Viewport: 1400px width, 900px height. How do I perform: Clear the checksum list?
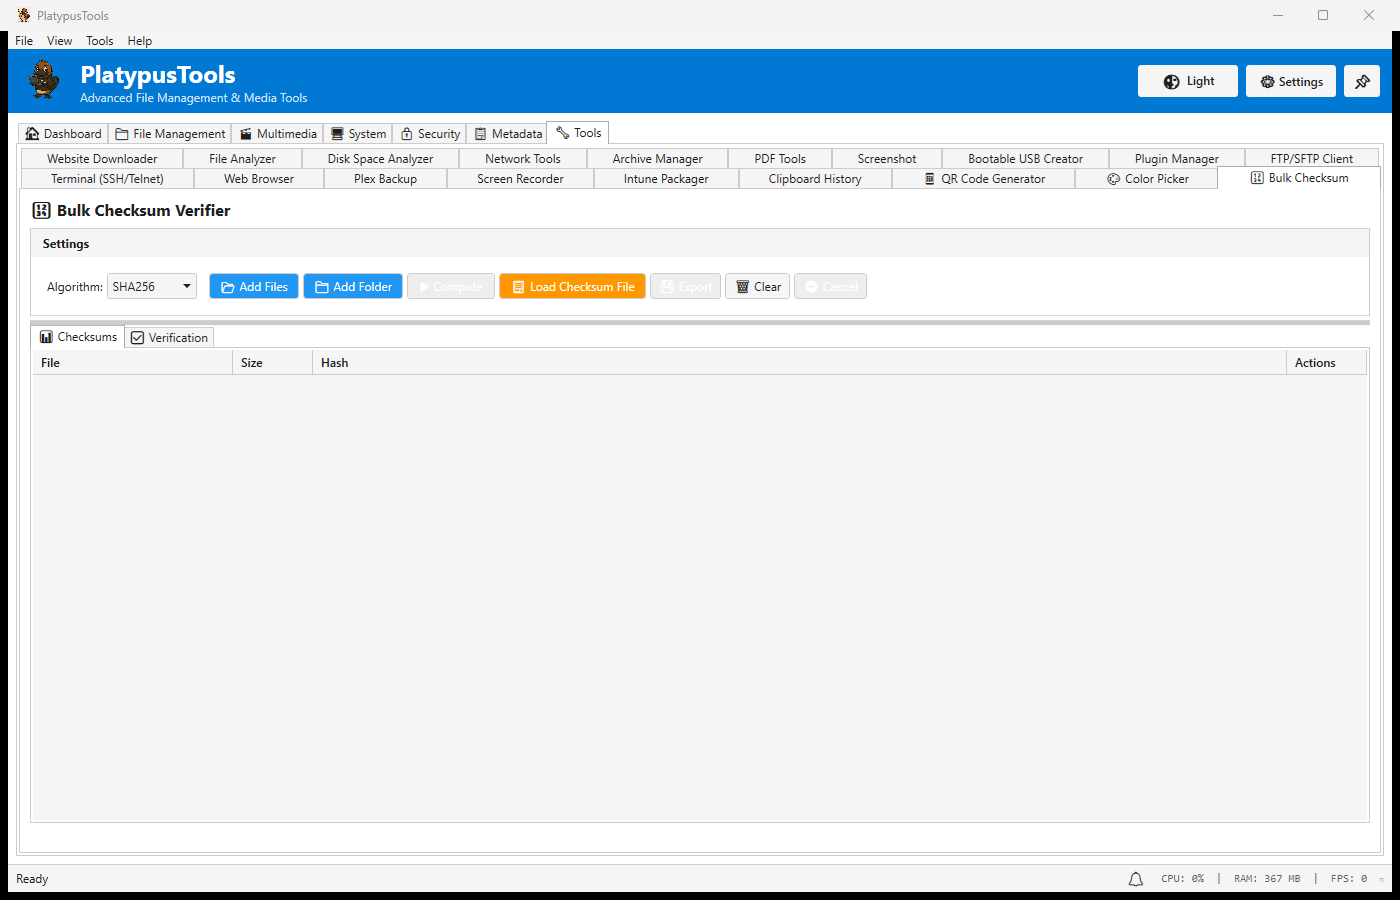coord(757,286)
